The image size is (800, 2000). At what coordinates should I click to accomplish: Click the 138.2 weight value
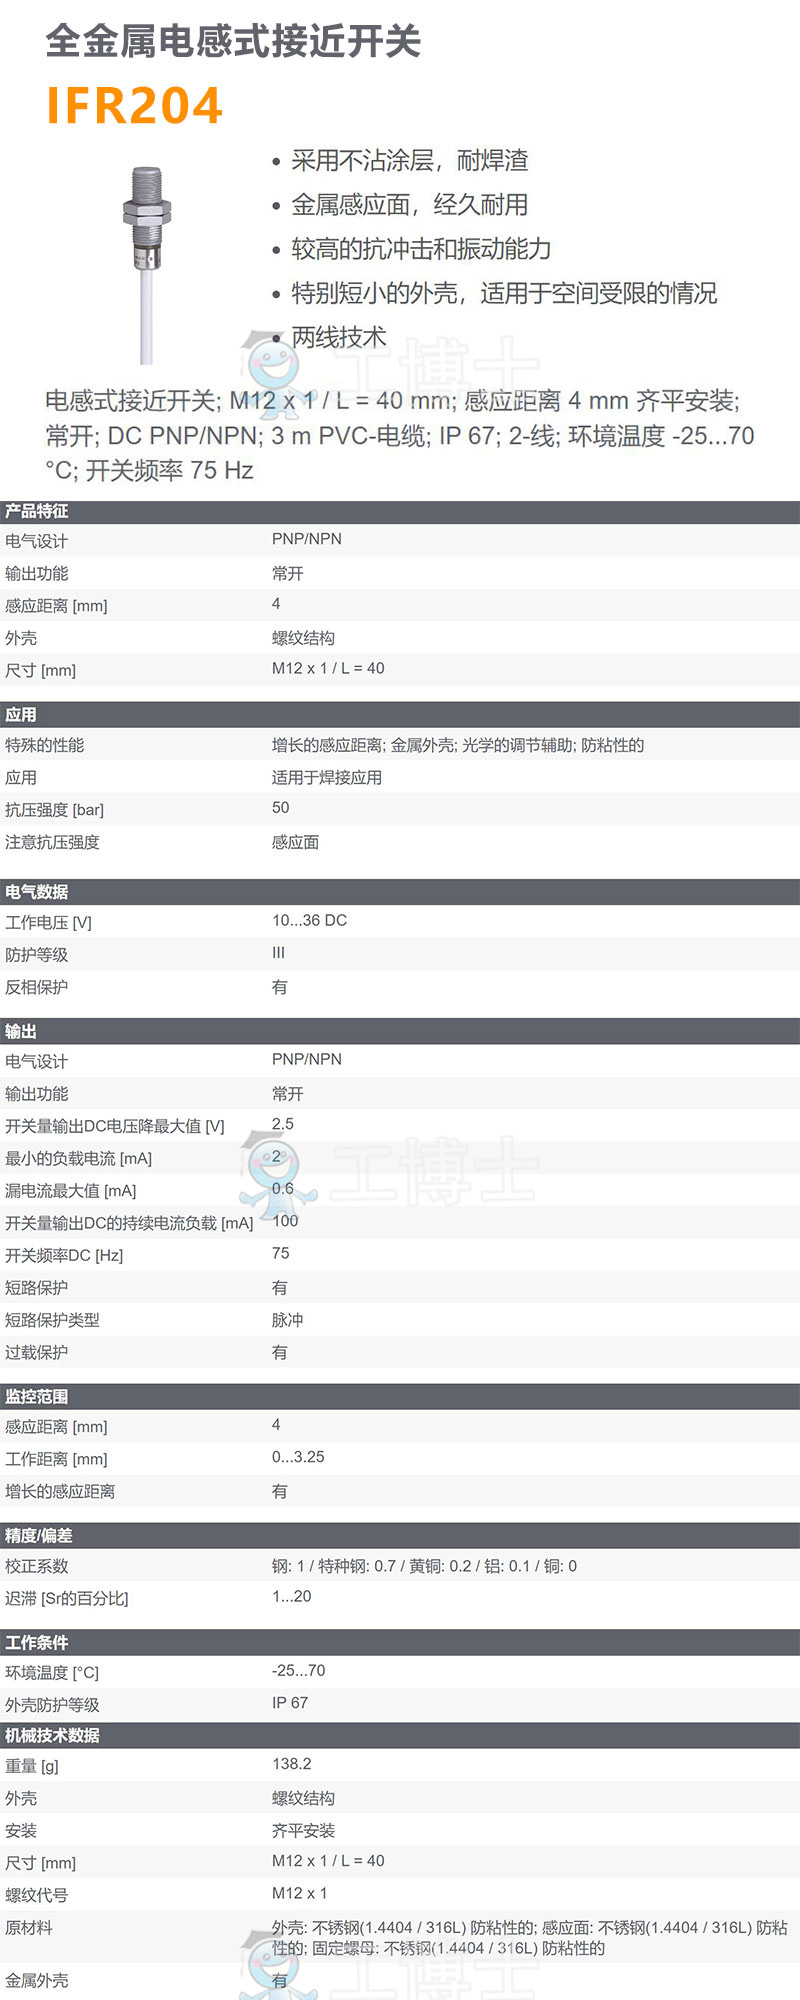tap(292, 1765)
